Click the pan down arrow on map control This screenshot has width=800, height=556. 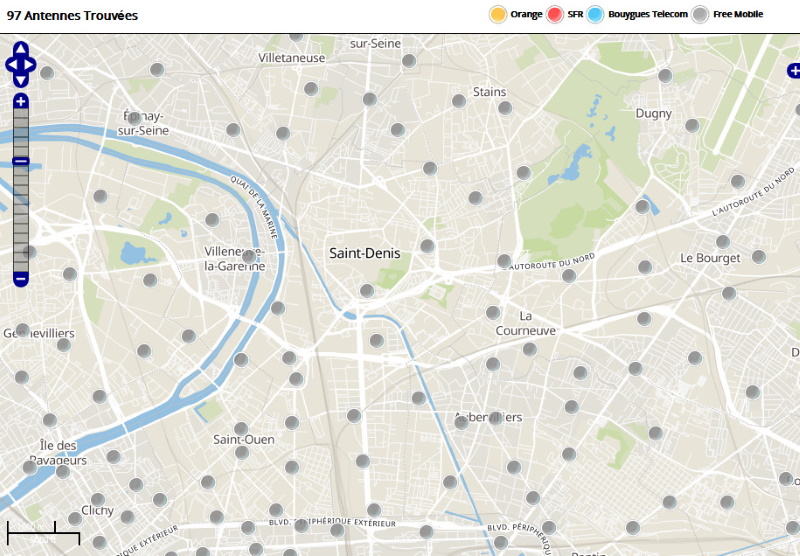coord(21,80)
